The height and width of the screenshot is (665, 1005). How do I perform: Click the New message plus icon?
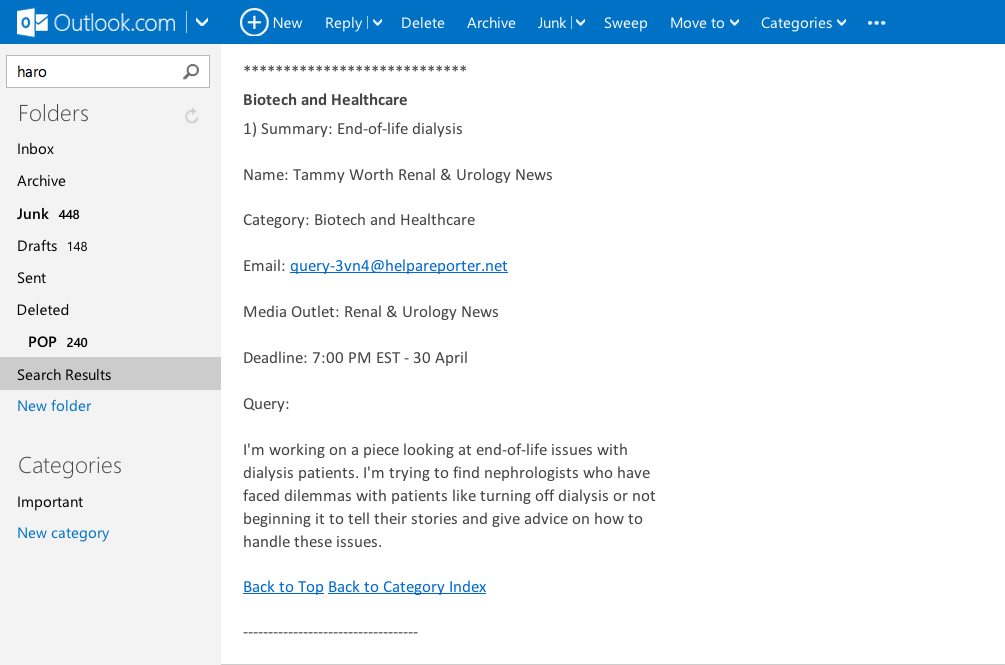click(x=254, y=22)
